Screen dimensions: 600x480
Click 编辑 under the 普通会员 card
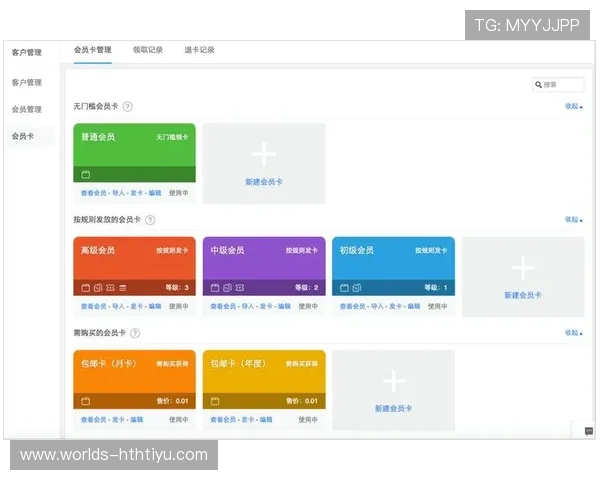click(x=155, y=193)
